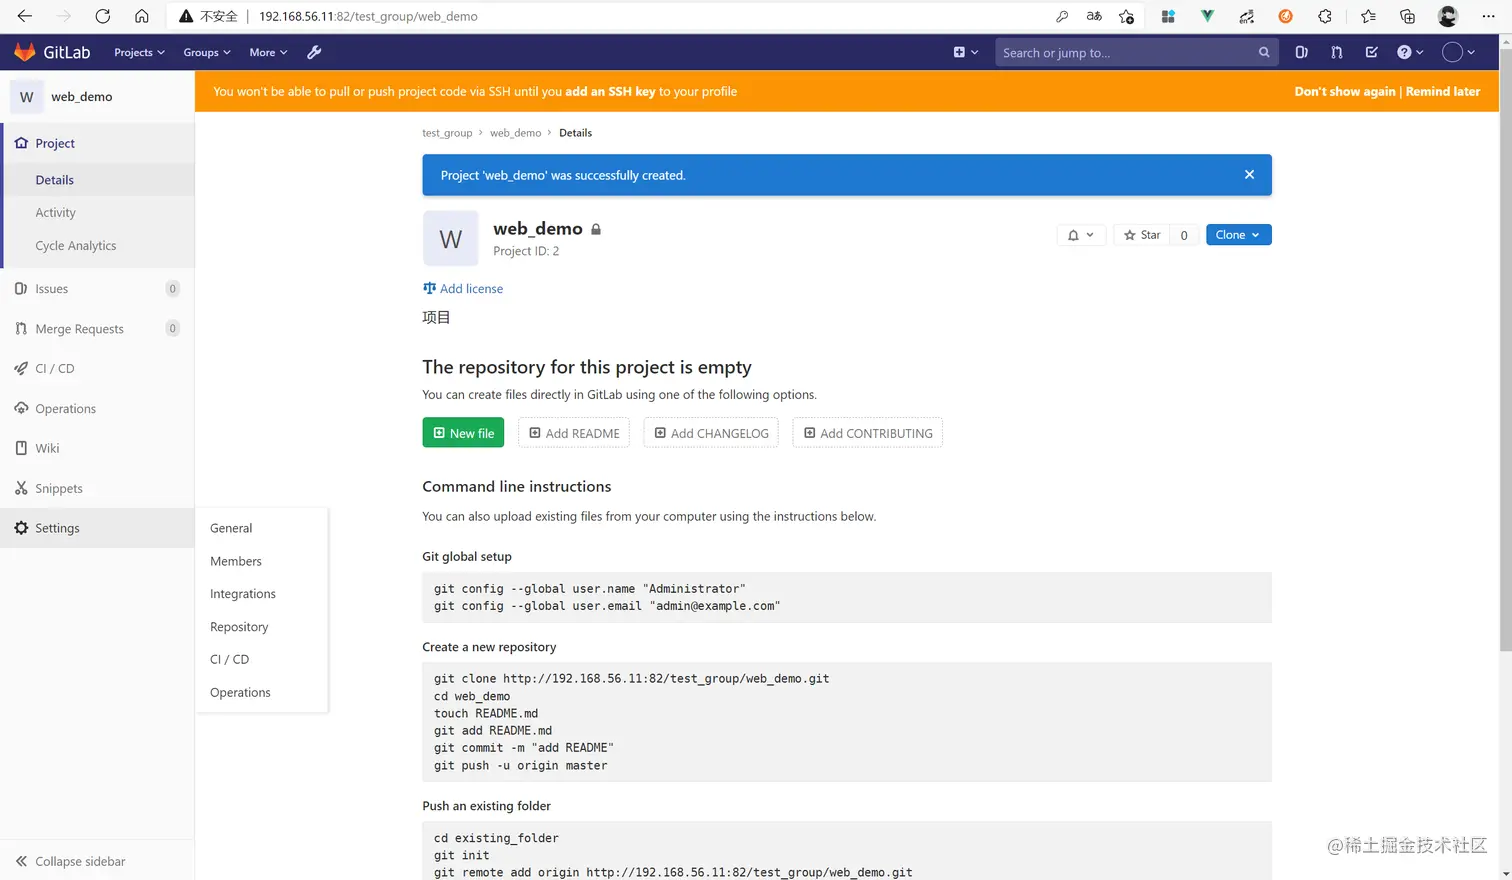Click the GitLab logo in the header
The image size is (1512, 880).
[x=52, y=52]
